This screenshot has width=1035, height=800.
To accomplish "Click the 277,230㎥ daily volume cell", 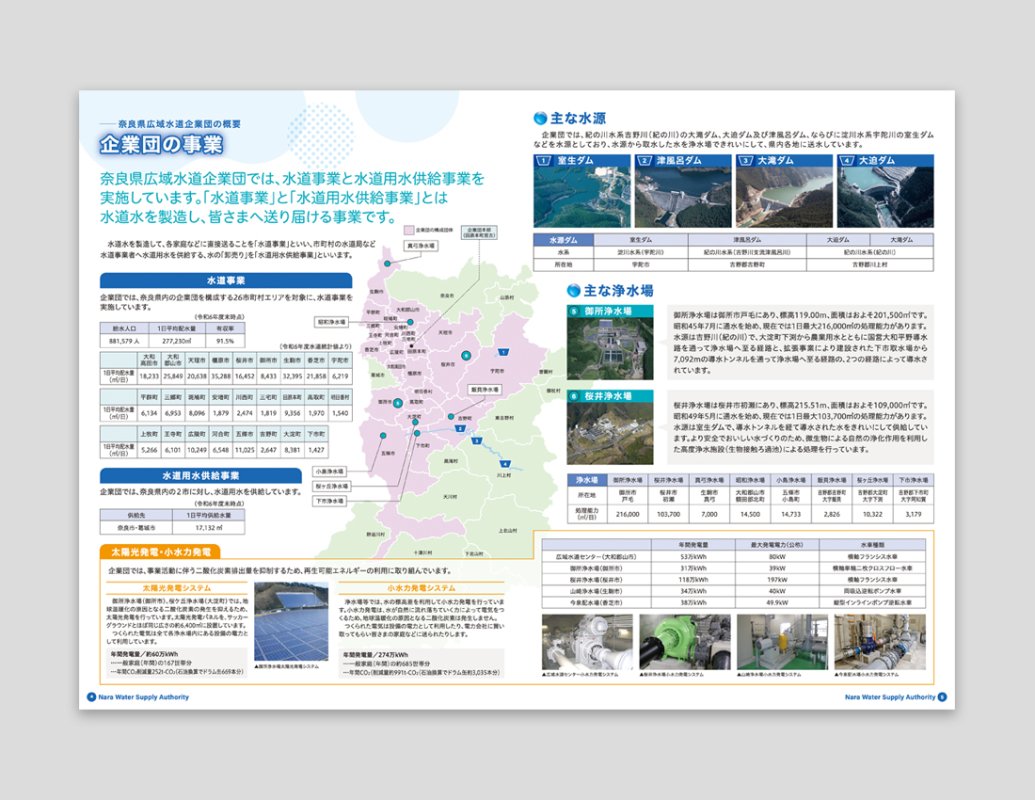I will tap(176, 341).
